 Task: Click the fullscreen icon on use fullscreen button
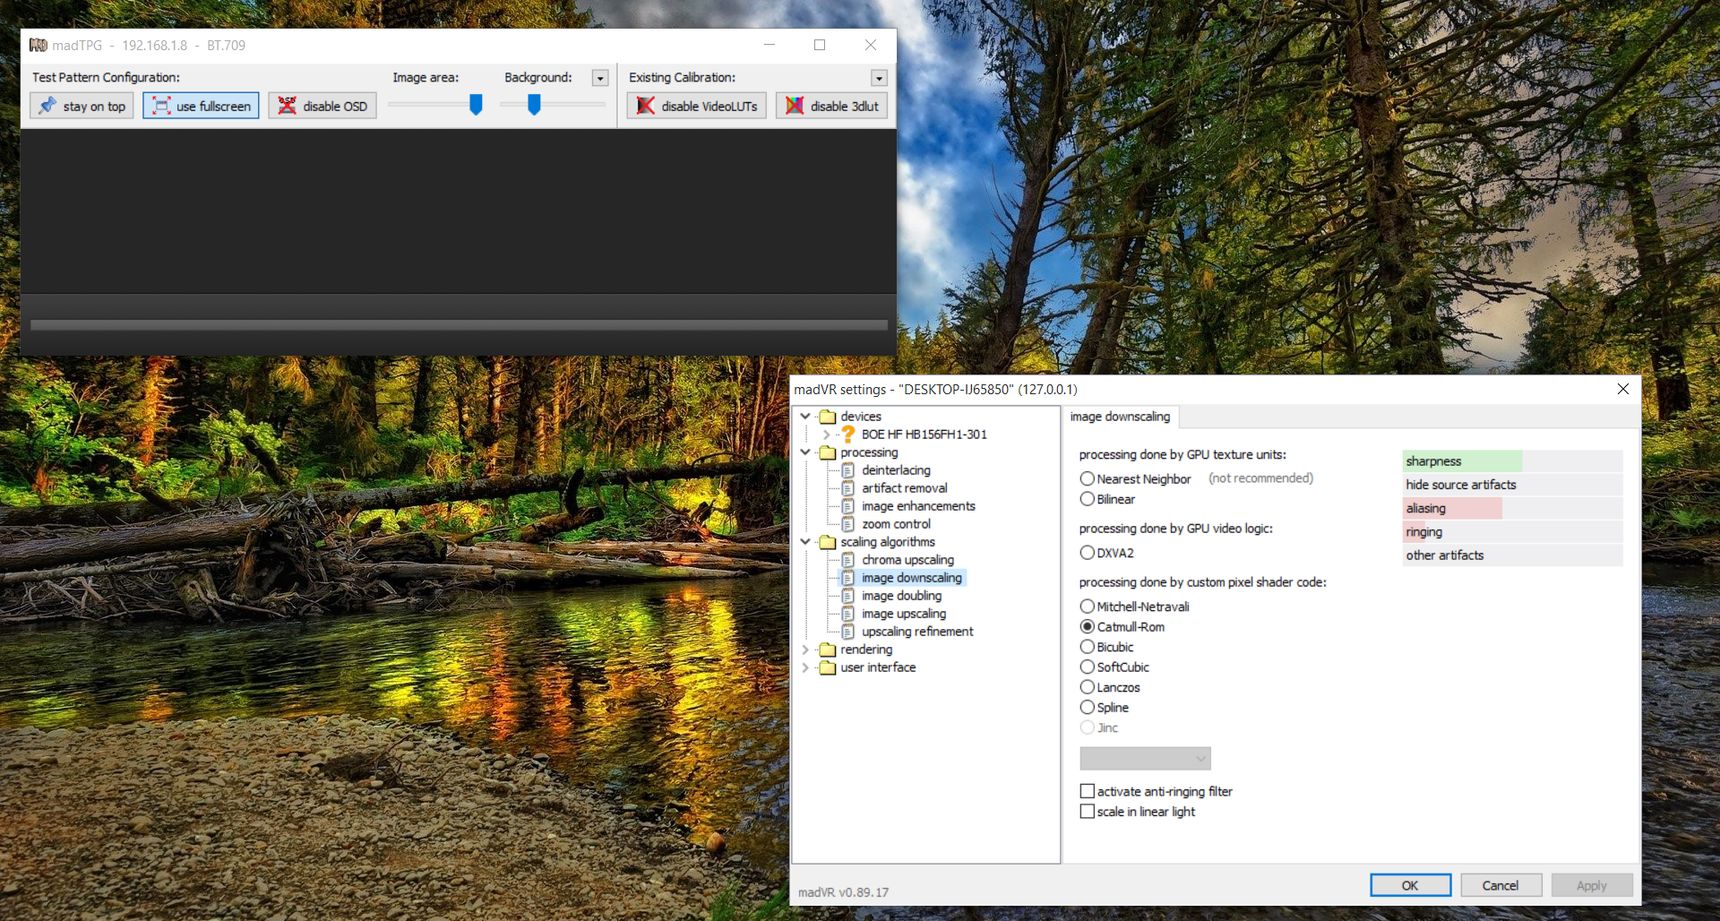[161, 106]
